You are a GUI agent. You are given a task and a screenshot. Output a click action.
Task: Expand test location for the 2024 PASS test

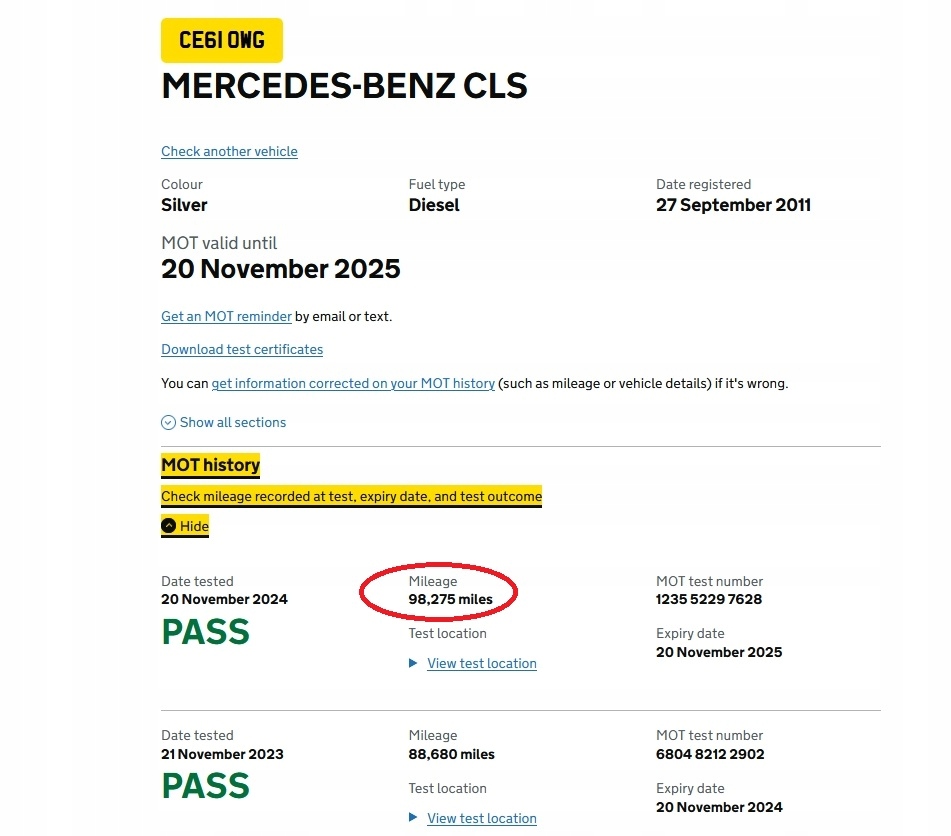point(481,663)
